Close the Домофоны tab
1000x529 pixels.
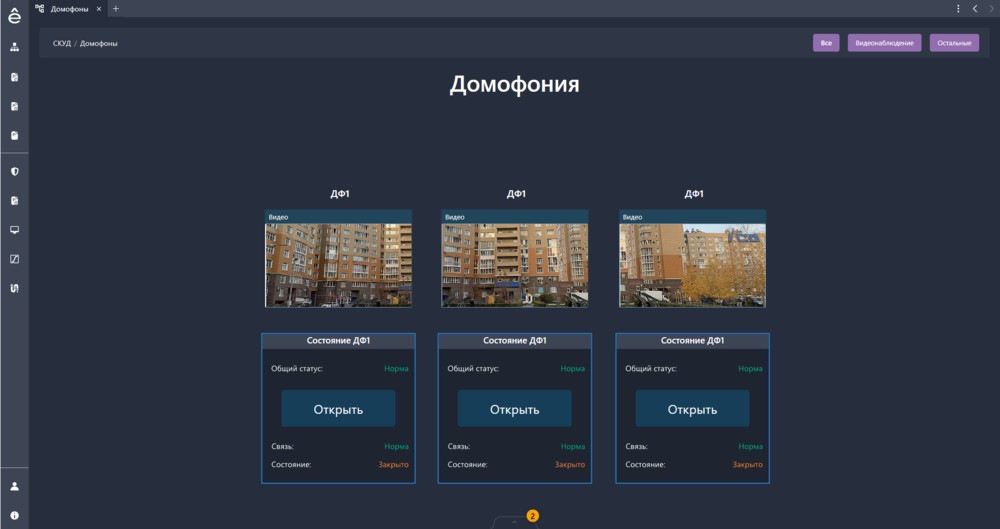[98, 9]
